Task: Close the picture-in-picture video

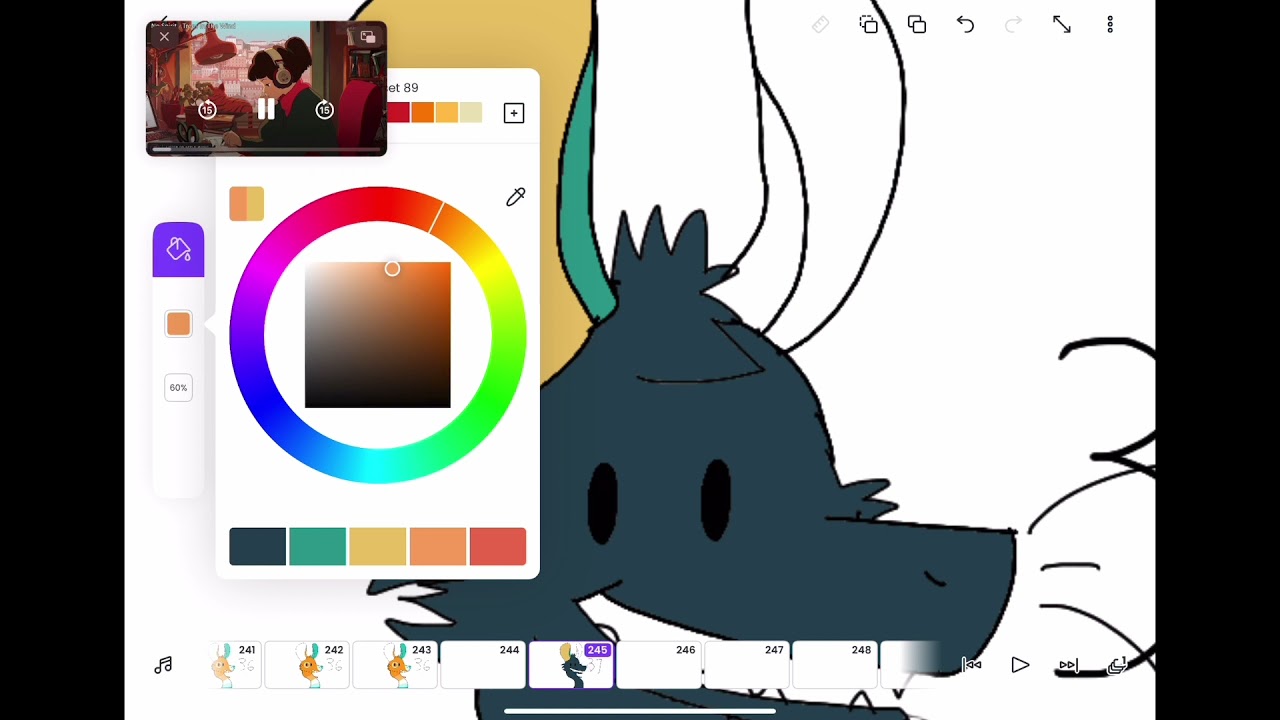Action: click(164, 37)
